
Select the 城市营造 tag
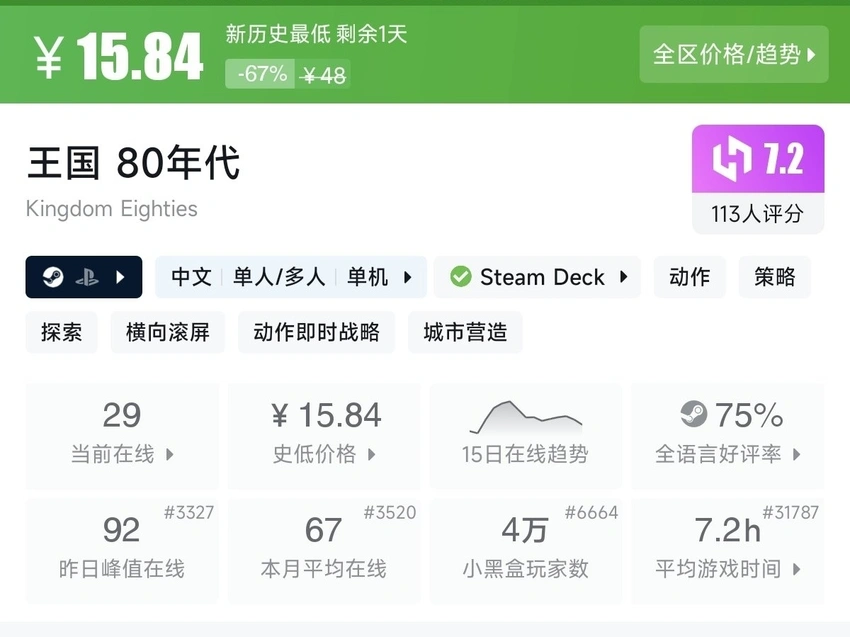tap(465, 332)
